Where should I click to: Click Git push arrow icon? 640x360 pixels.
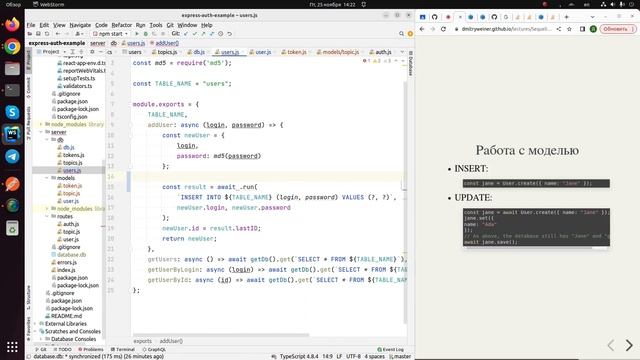[x=203, y=34]
